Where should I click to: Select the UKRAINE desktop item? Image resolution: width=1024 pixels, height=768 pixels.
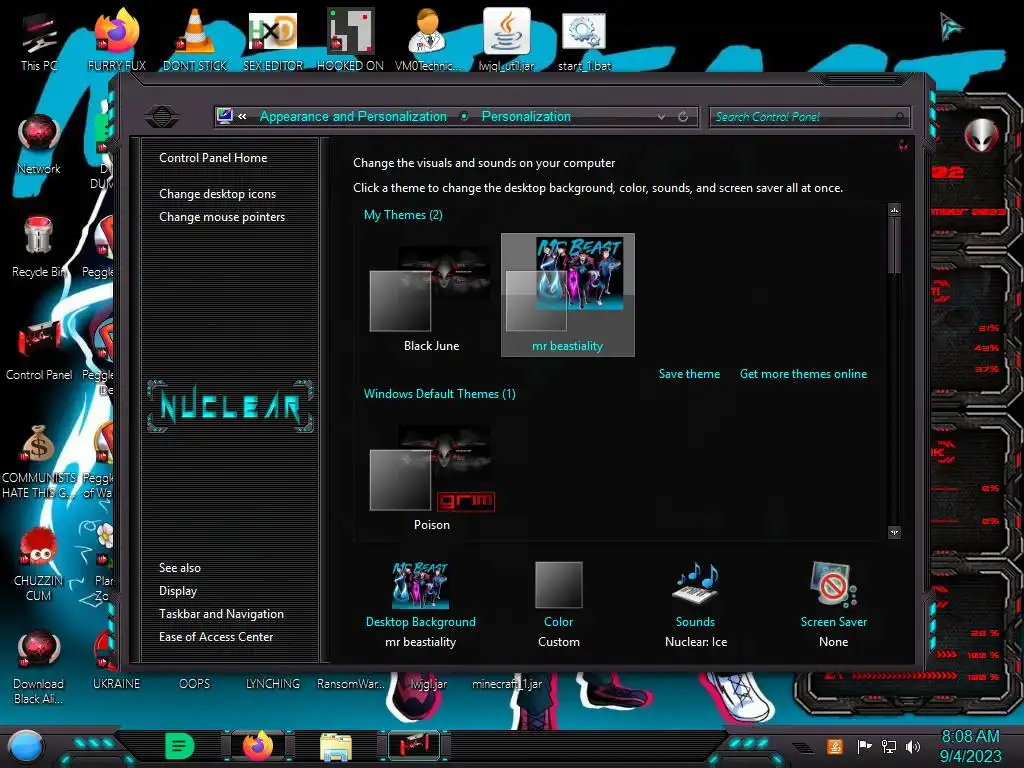(116, 684)
